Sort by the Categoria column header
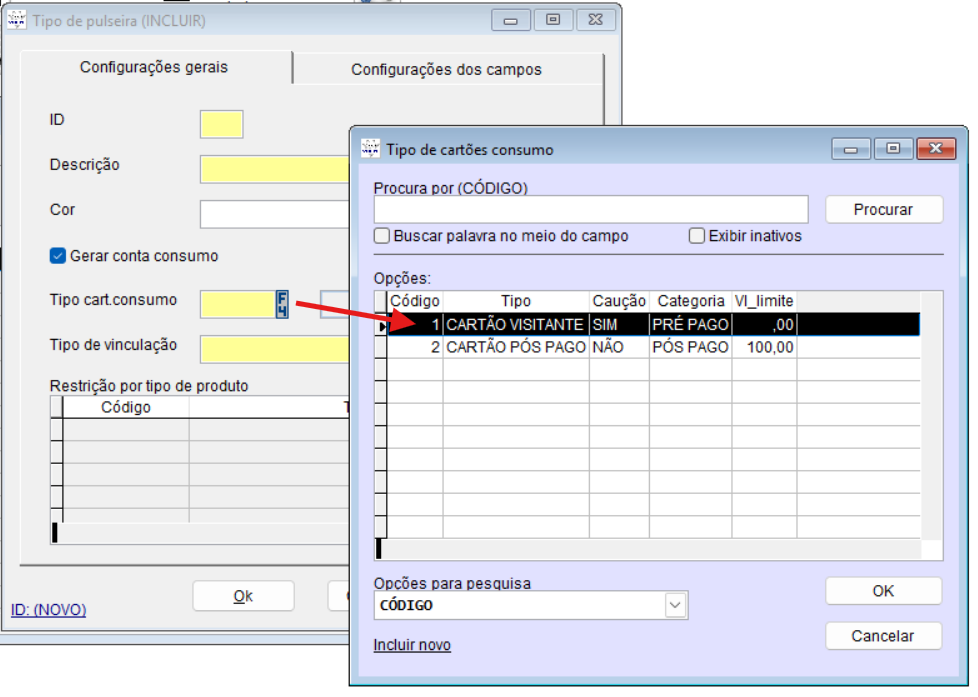This screenshot has height=697, width=978. pyautogui.click(x=690, y=301)
